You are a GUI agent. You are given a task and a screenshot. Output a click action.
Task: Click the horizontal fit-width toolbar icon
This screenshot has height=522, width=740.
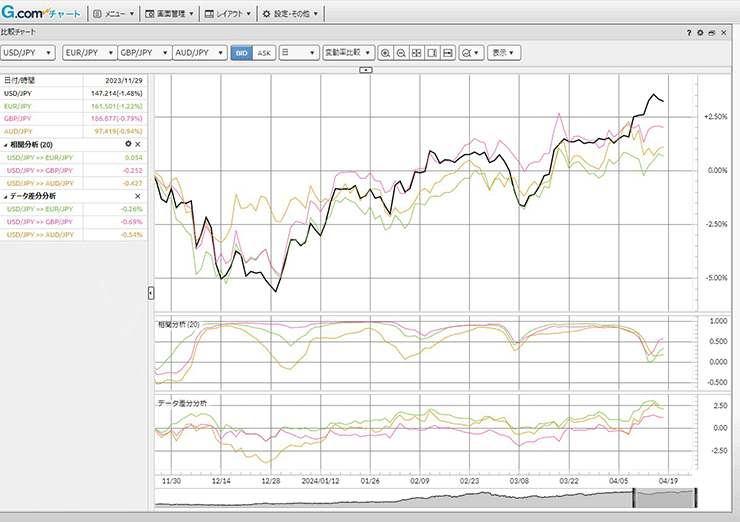[448, 52]
